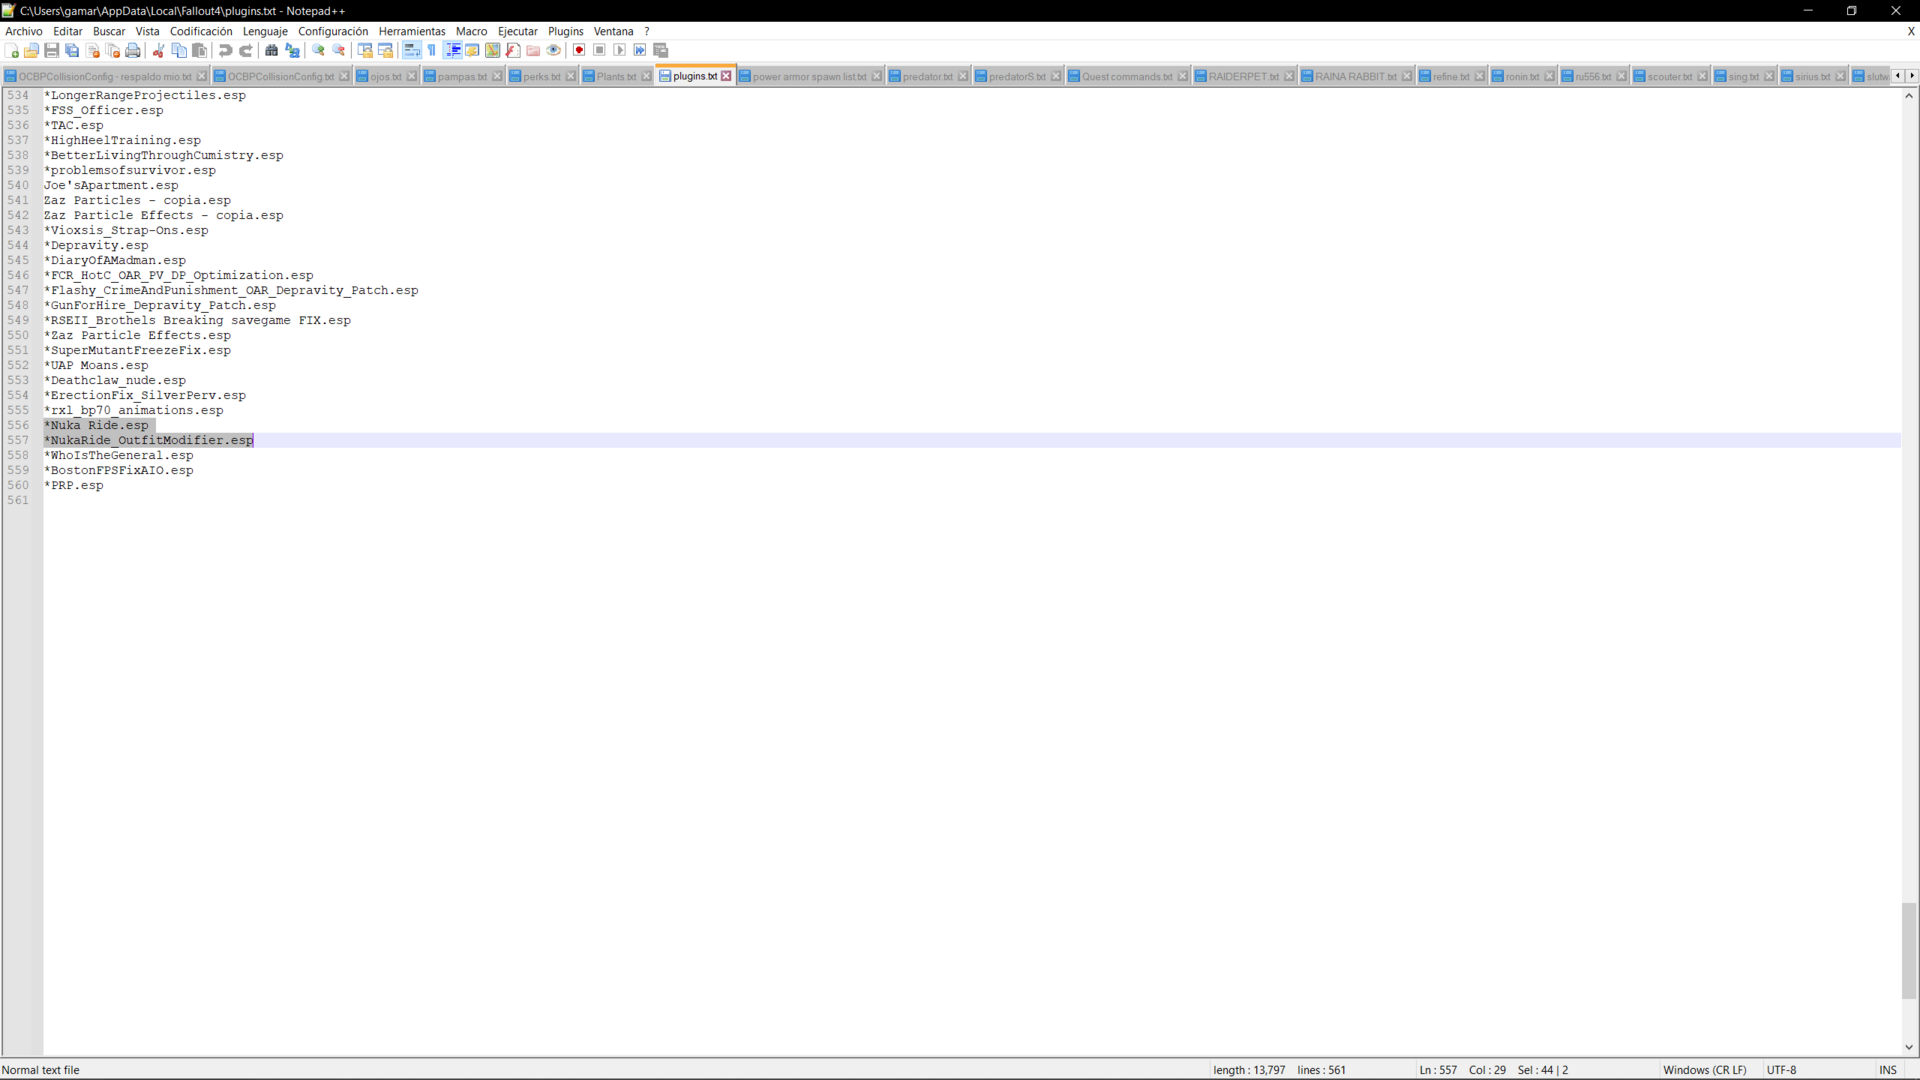Open the Replace dialog toolbar icon
The image size is (1920, 1080).
[x=292, y=50]
